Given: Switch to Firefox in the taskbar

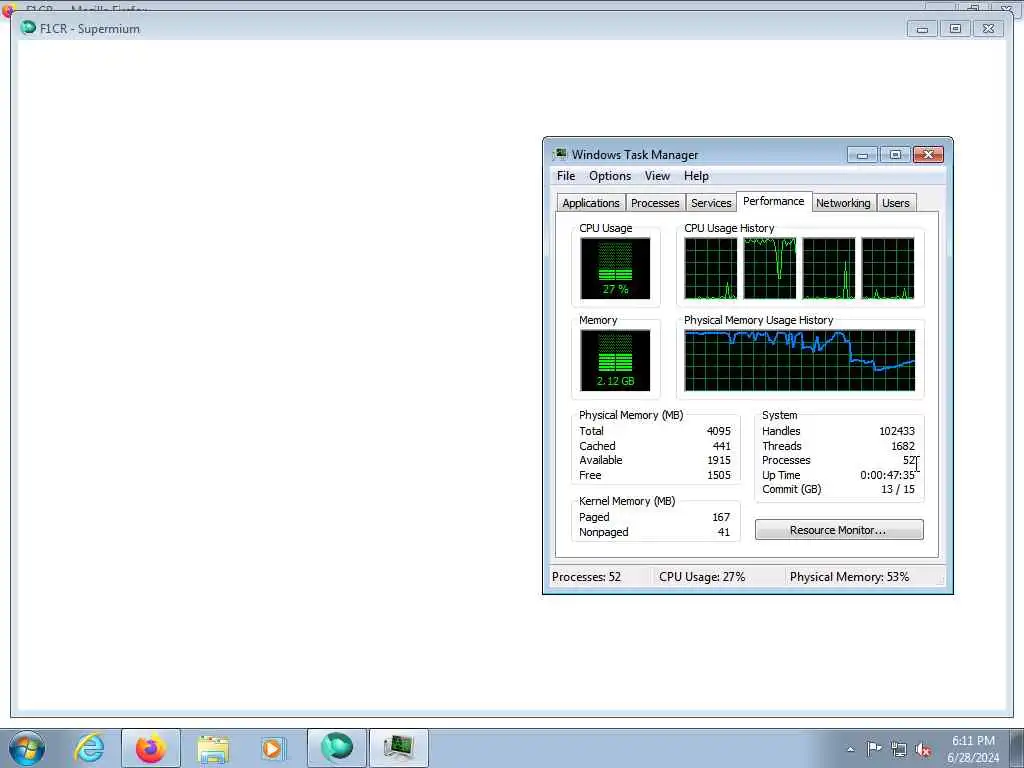Looking at the screenshot, I should (x=150, y=748).
